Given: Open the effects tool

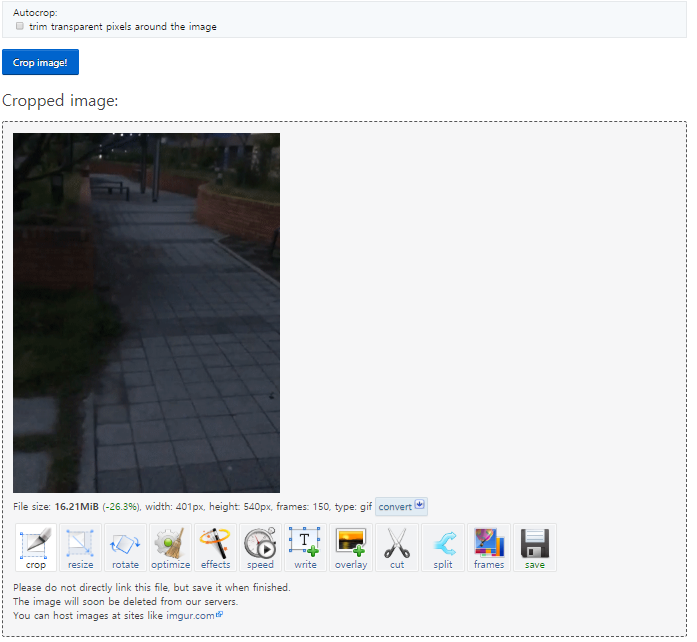Looking at the screenshot, I should [216, 547].
